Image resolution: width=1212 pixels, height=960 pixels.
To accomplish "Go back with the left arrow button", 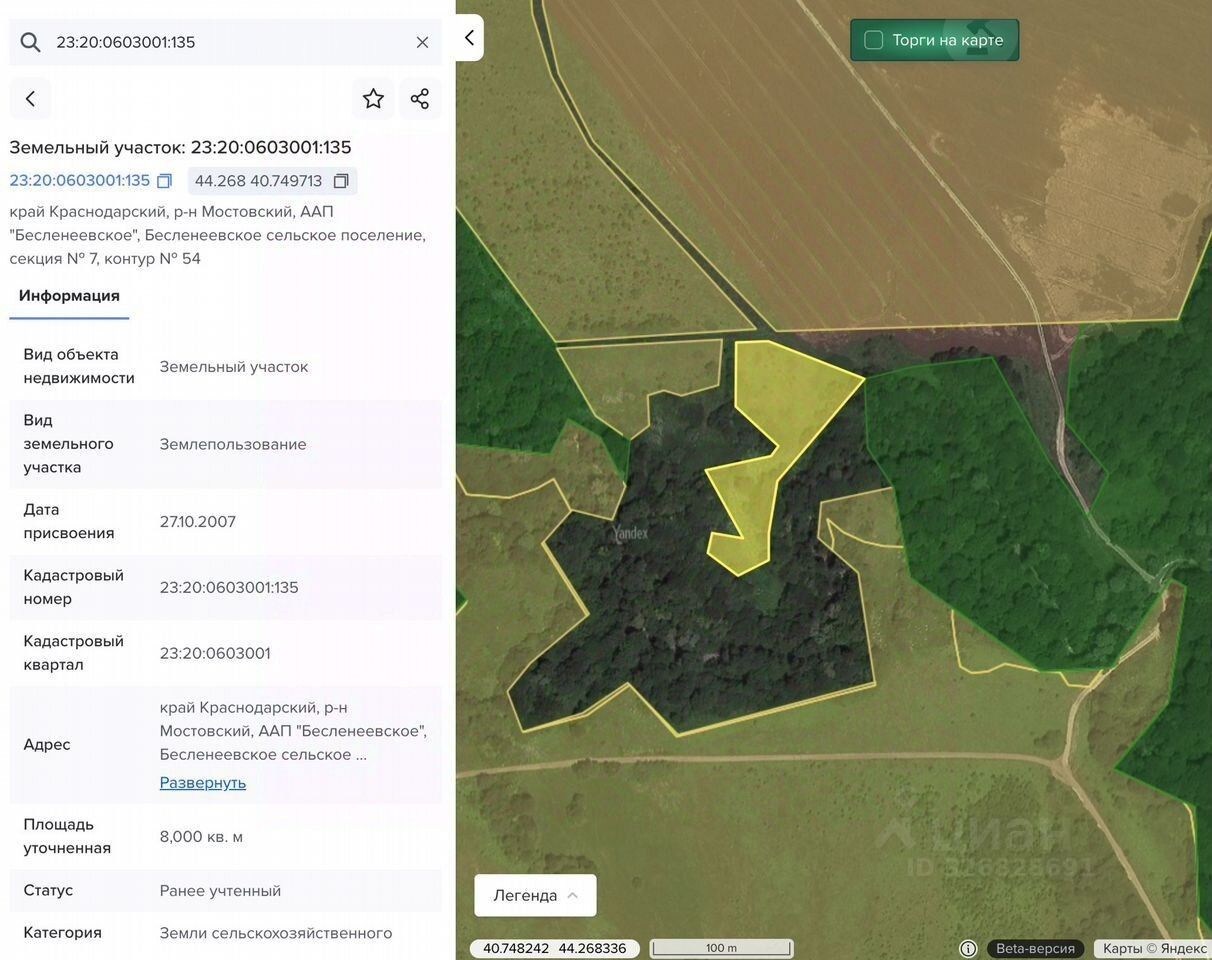I will [30, 98].
